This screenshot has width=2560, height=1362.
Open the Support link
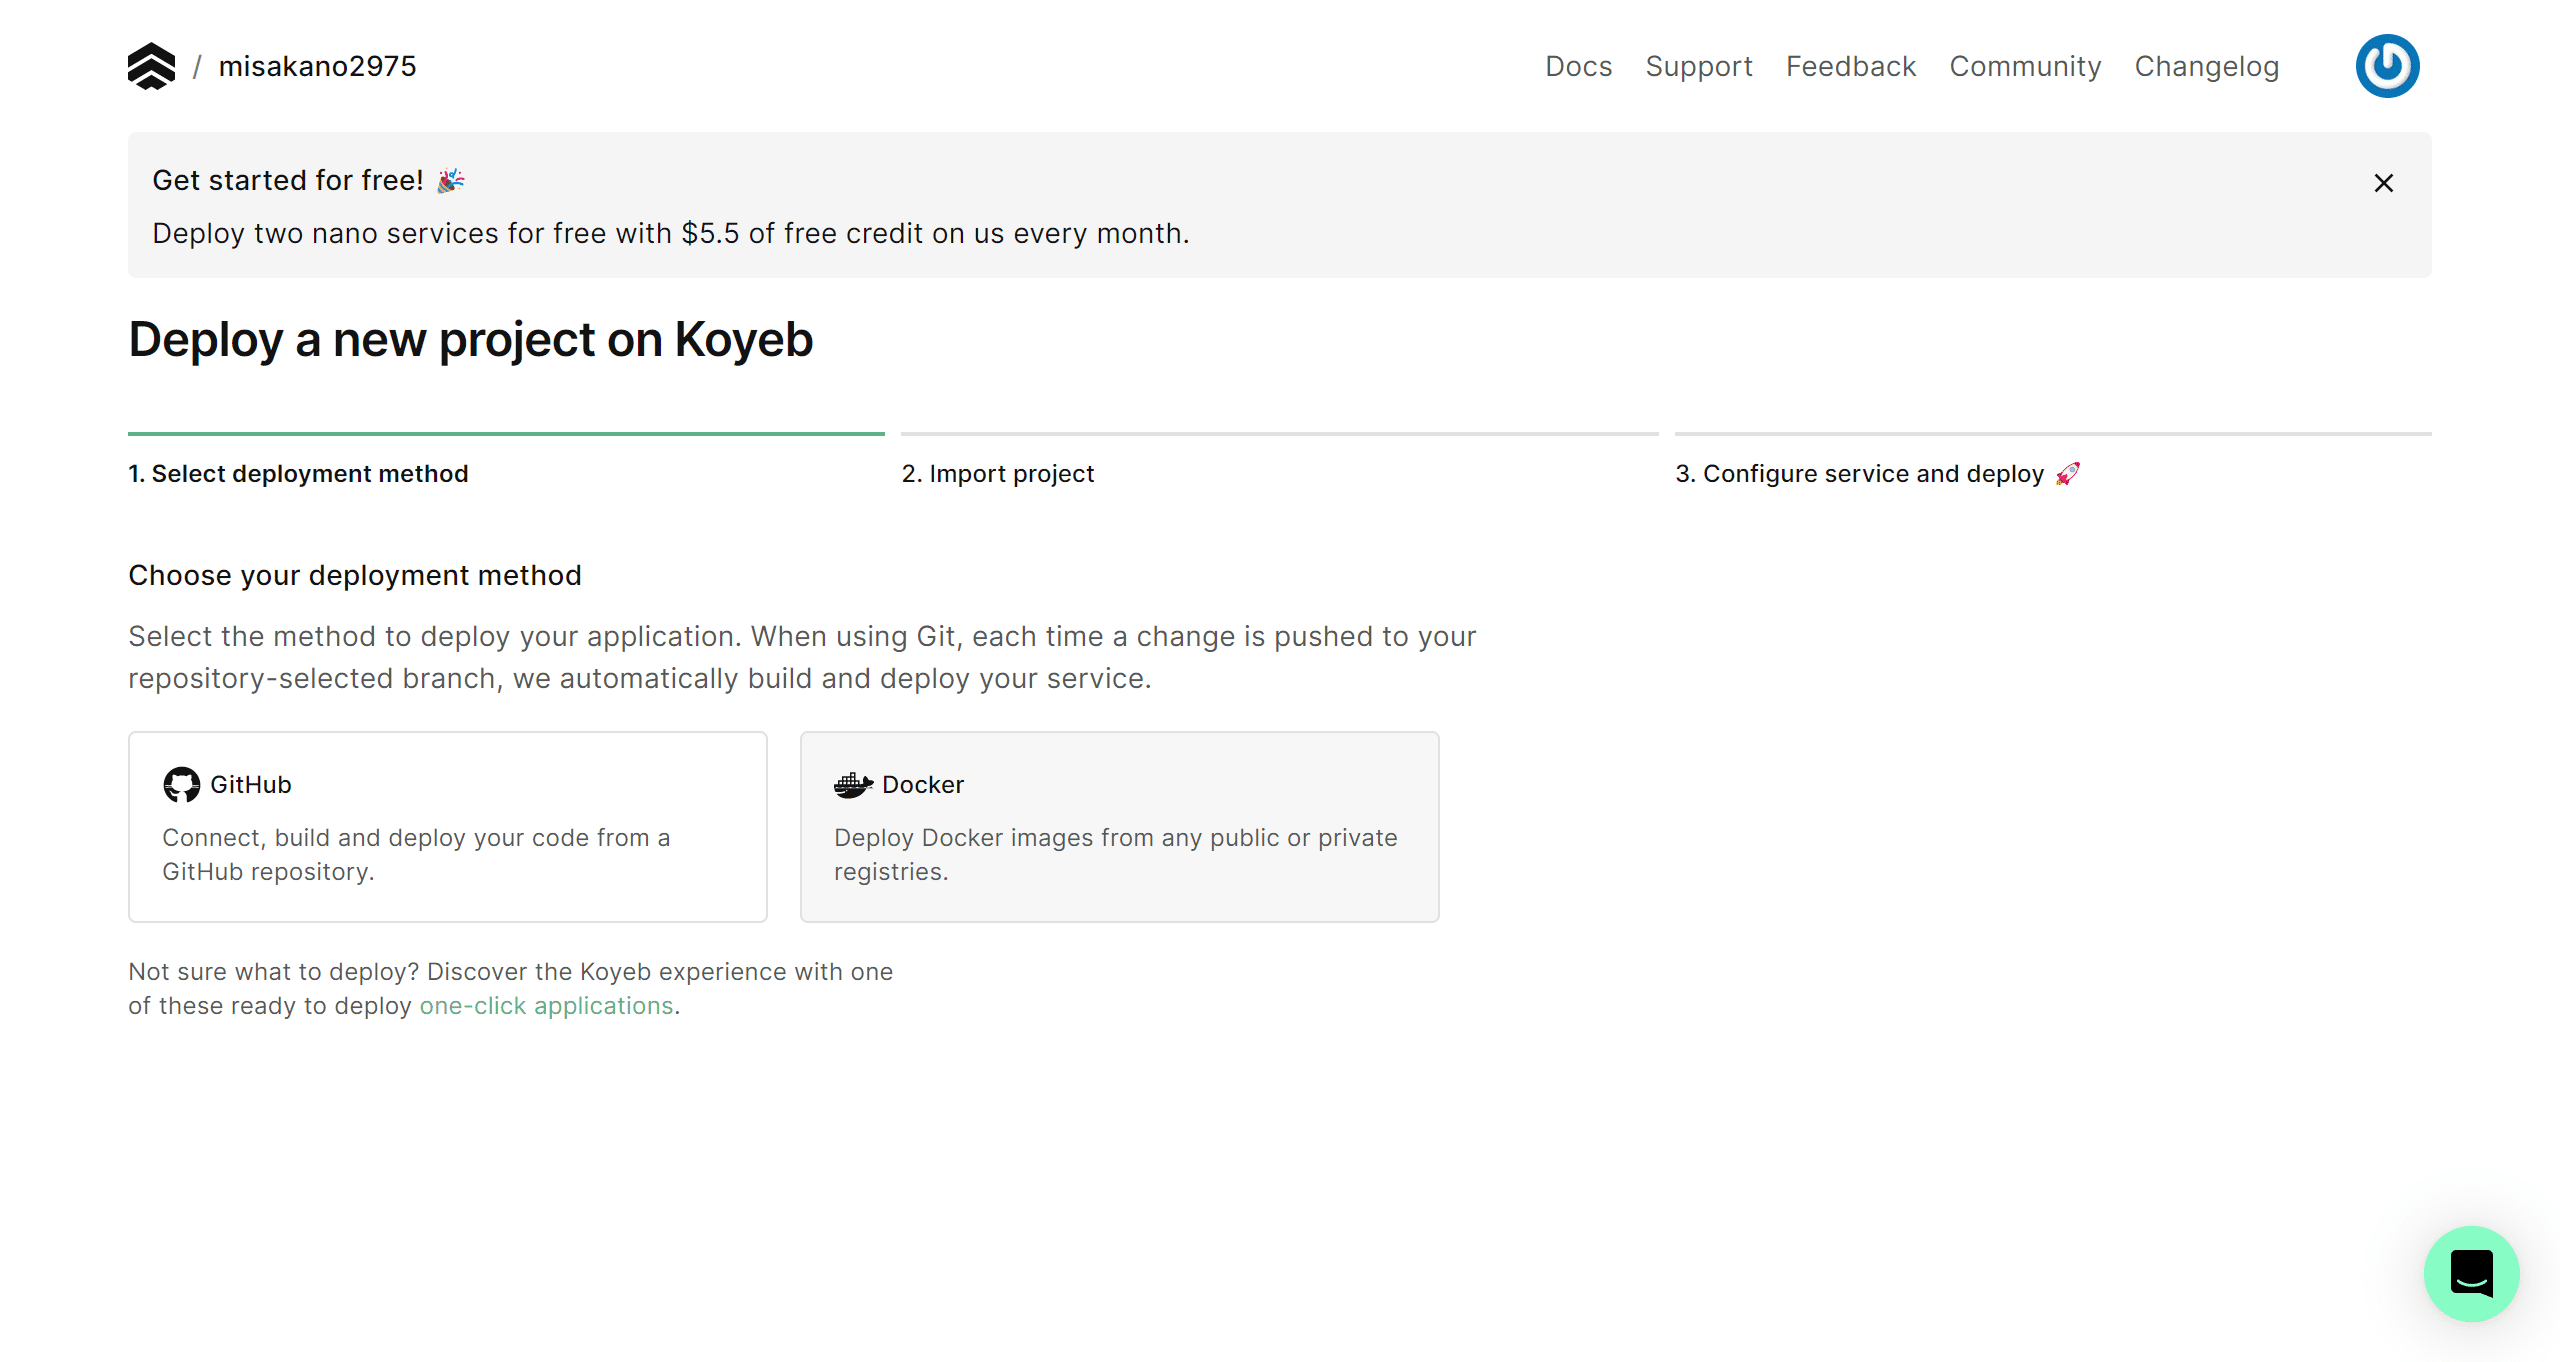click(x=1699, y=66)
